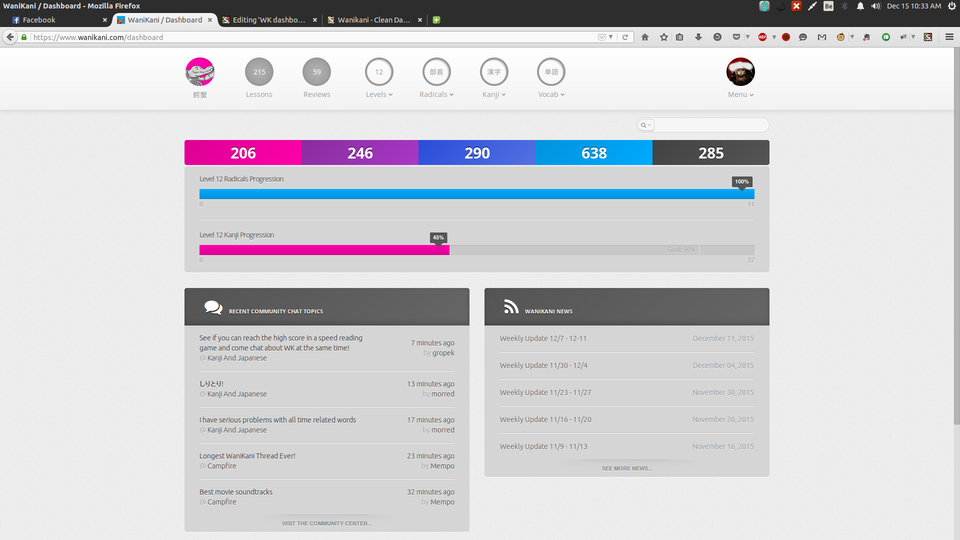Open the Firefox hamburger menu
The height and width of the screenshot is (540, 960).
(x=949, y=37)
